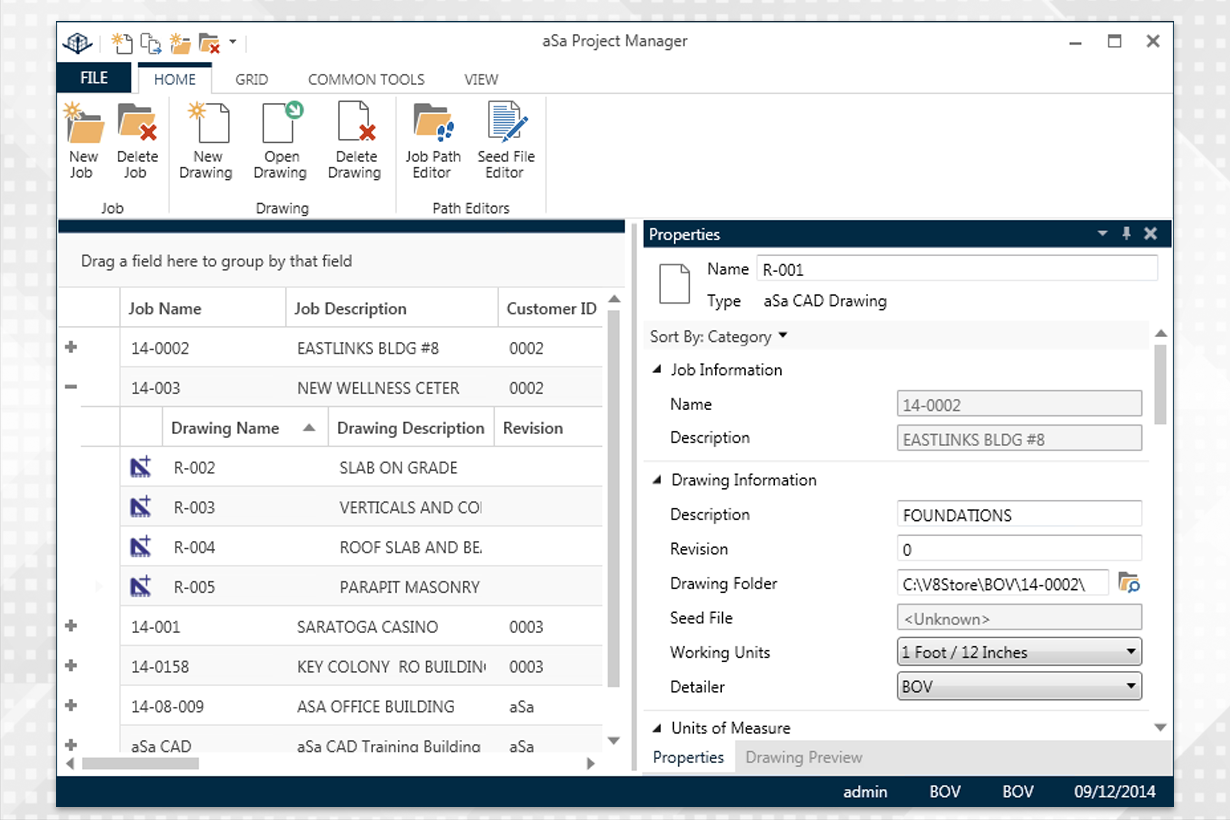
Task: Collapse the Units of Measure section
Action: click(658, 728)
